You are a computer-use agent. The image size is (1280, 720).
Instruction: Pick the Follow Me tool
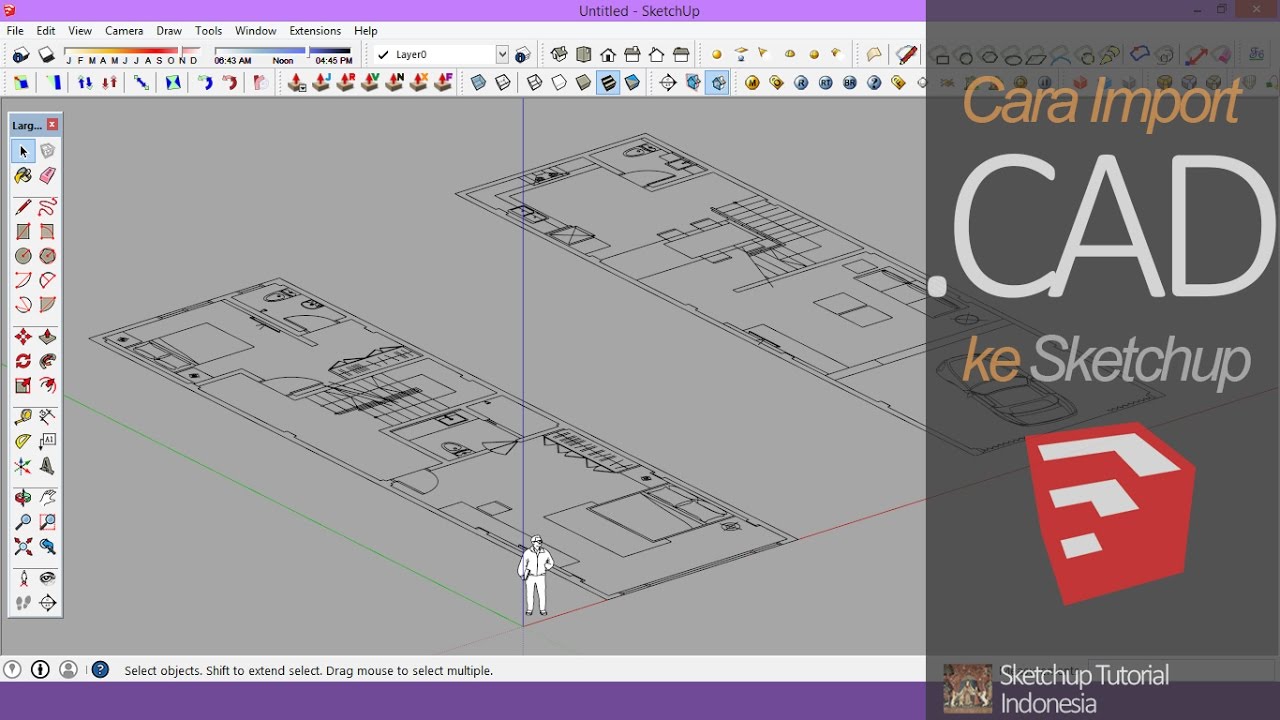48,361
